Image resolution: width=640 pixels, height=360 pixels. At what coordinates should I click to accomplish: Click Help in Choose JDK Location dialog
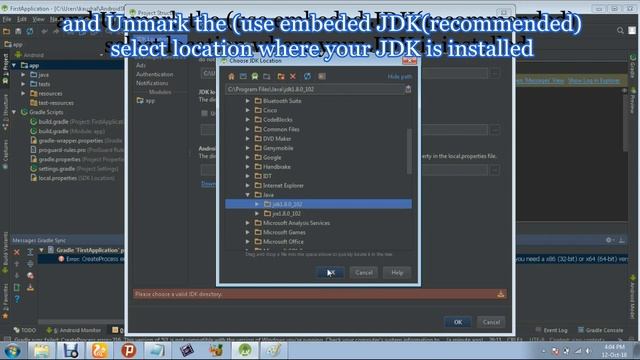click(397, 272)
